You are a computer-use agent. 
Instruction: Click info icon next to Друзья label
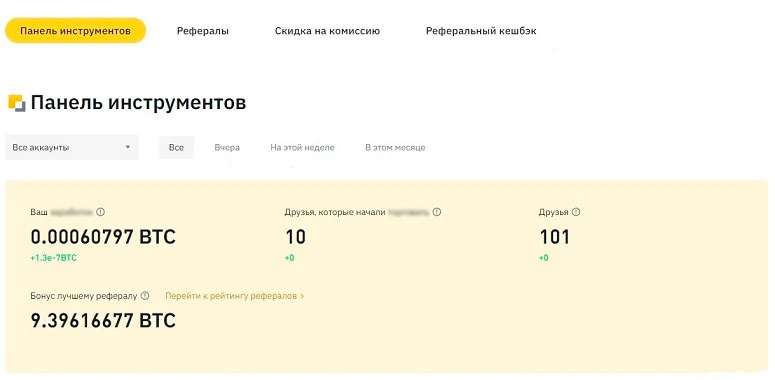[x=576, y=212]
